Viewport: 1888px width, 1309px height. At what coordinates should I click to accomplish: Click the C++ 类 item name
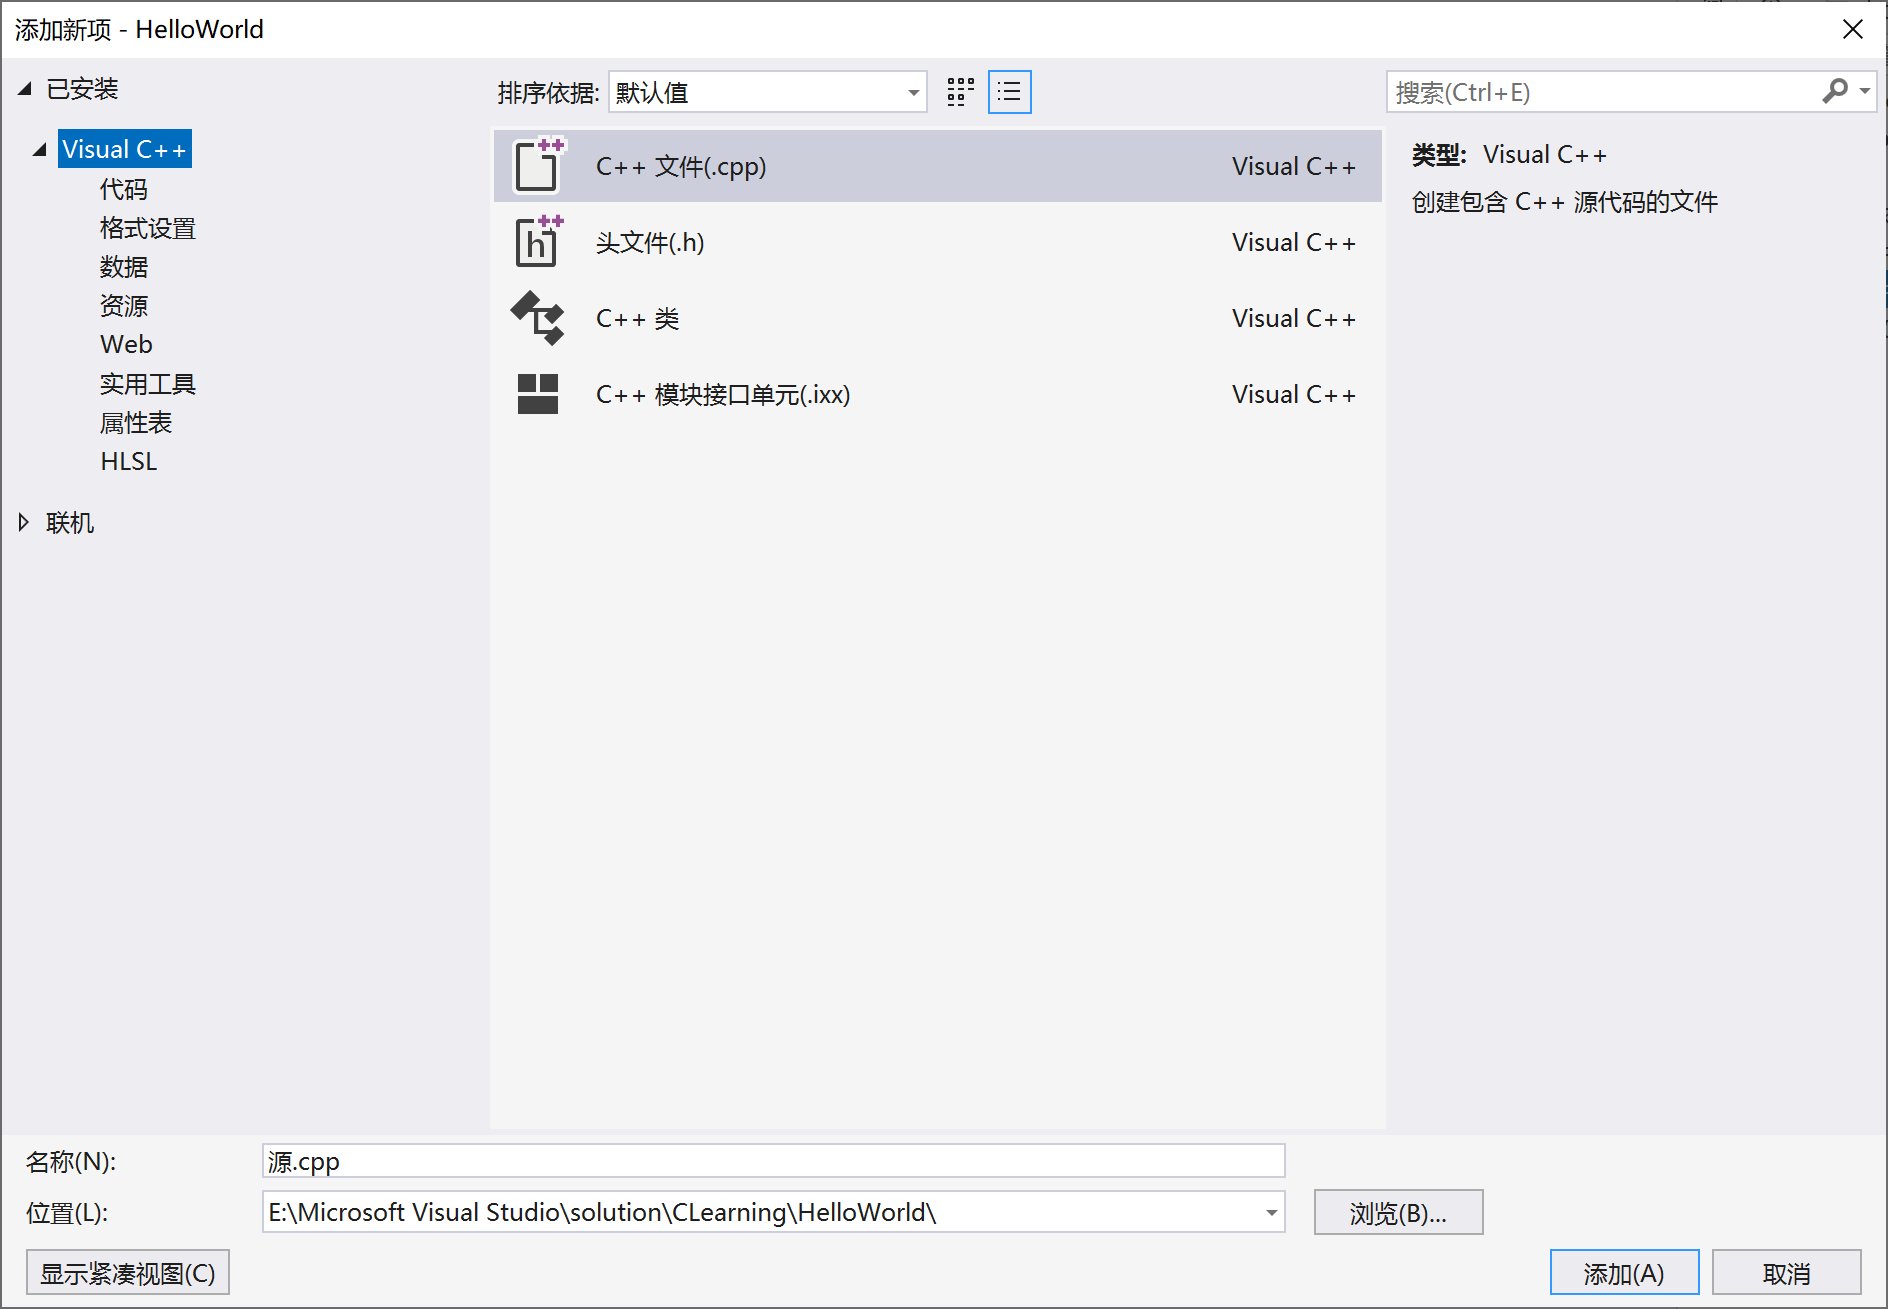click(637, 318)
